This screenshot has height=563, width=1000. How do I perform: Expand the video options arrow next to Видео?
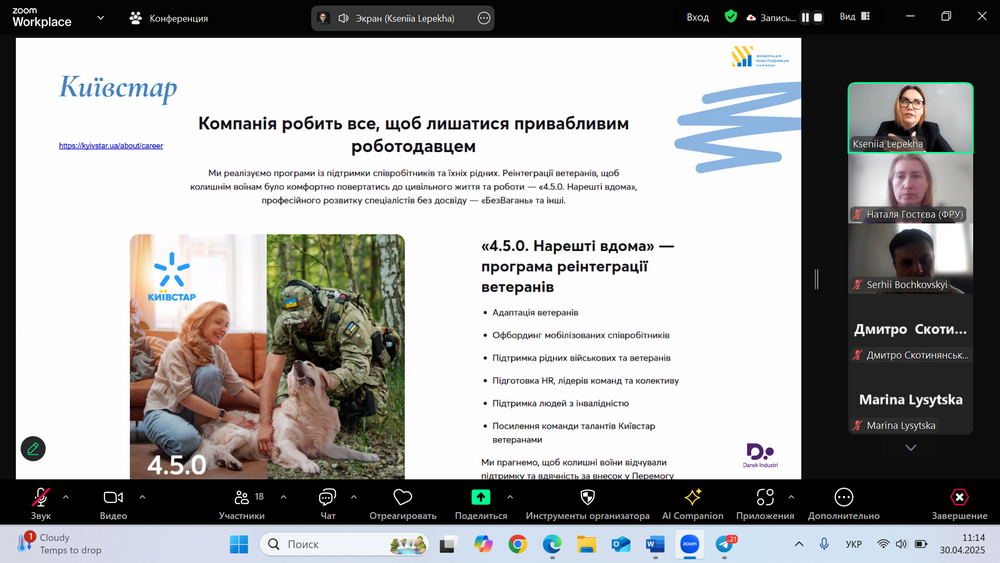[x=142, y=496]
